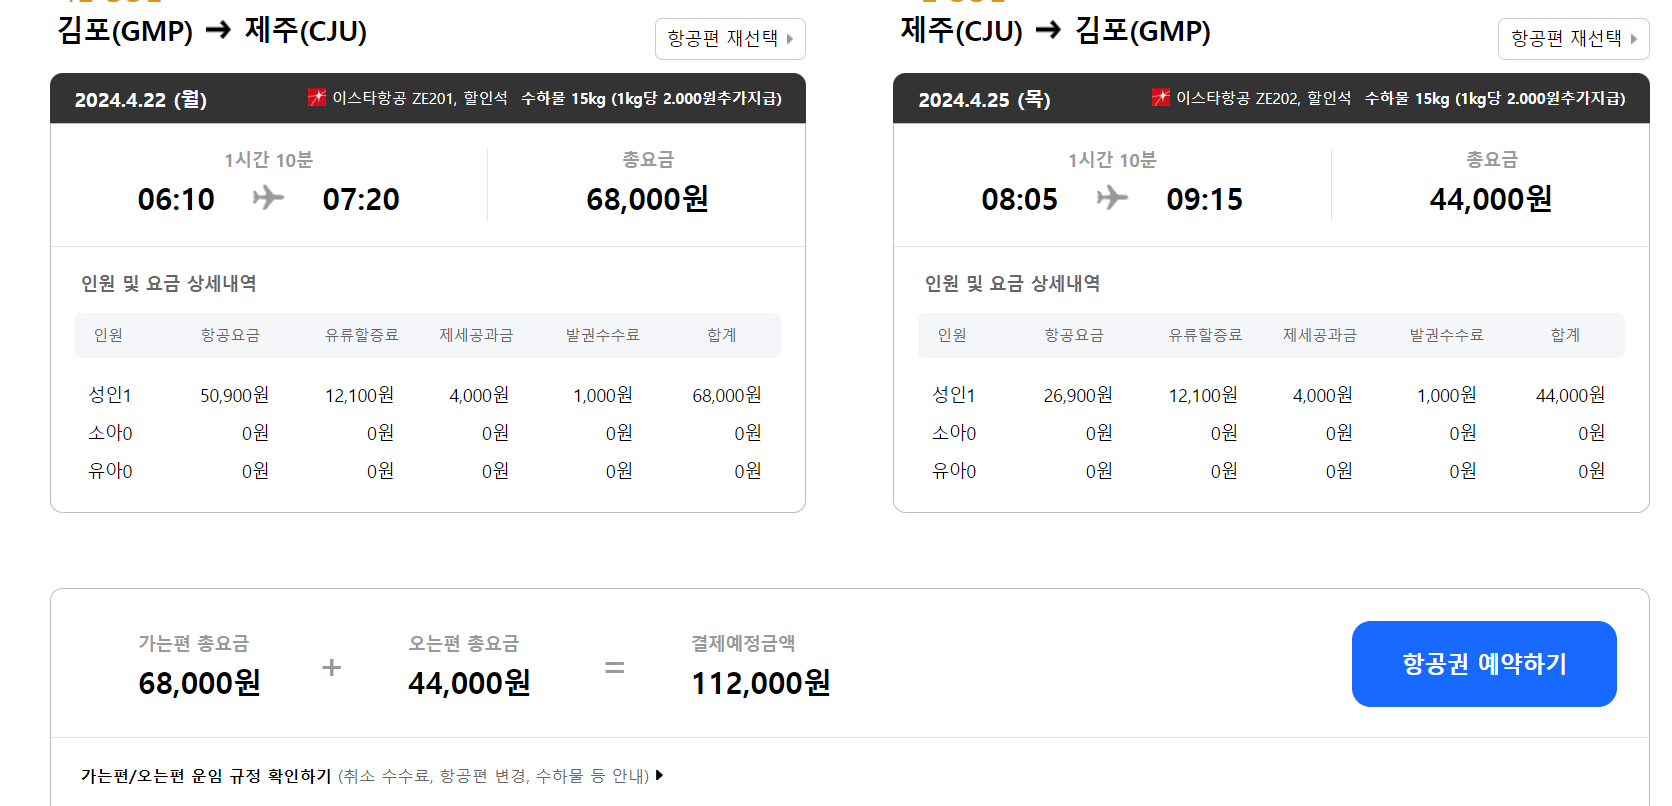Select return date 2024.4.25 (목)

pos(985,100)
